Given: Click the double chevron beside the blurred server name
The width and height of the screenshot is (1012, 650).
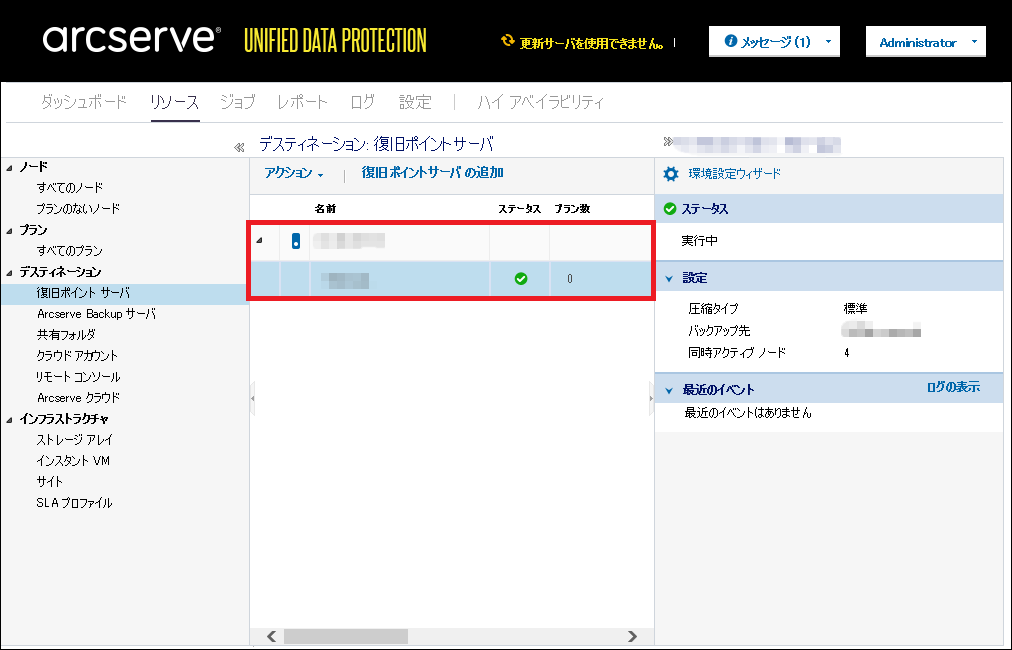Looking at the screenshot, I should coord(668,141).
